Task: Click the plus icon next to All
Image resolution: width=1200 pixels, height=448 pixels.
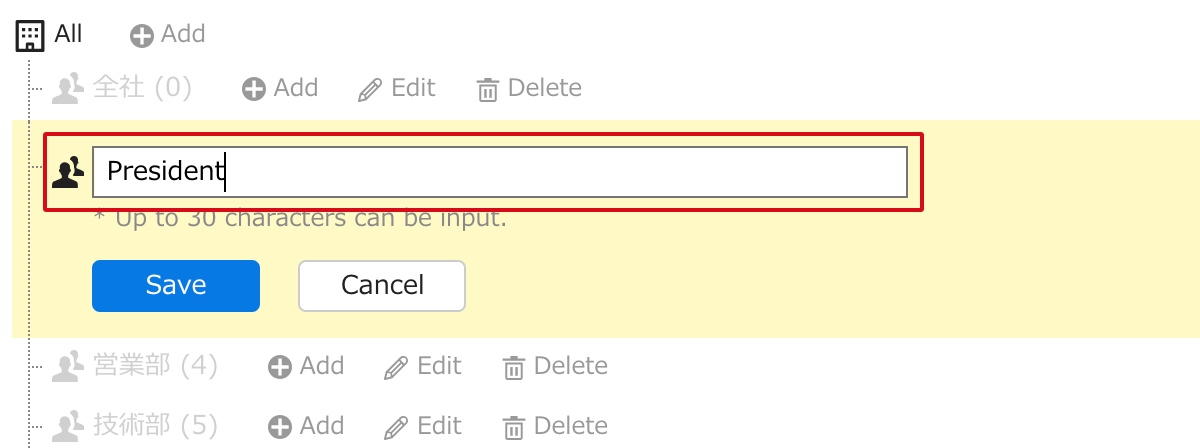Action: [142, 36]
